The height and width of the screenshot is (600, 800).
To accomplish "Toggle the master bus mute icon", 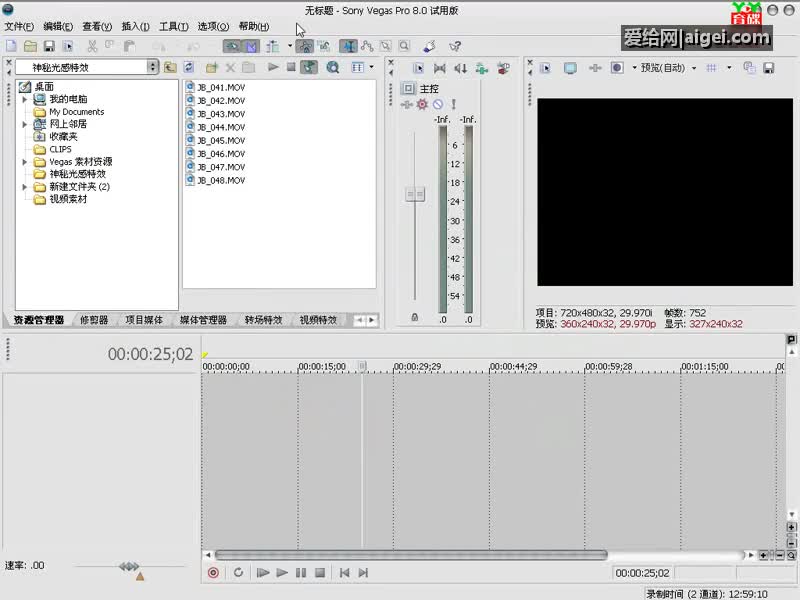I will [x=437, y=104].
